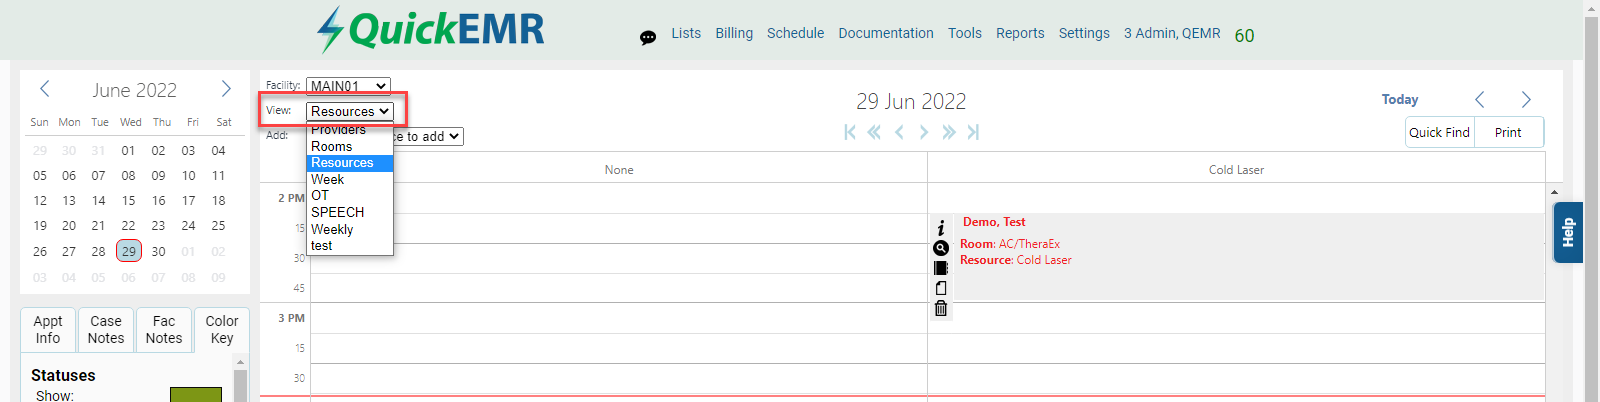Click the green status color swatch
The image size is (1600, 402).
click(x=196, y=395)
